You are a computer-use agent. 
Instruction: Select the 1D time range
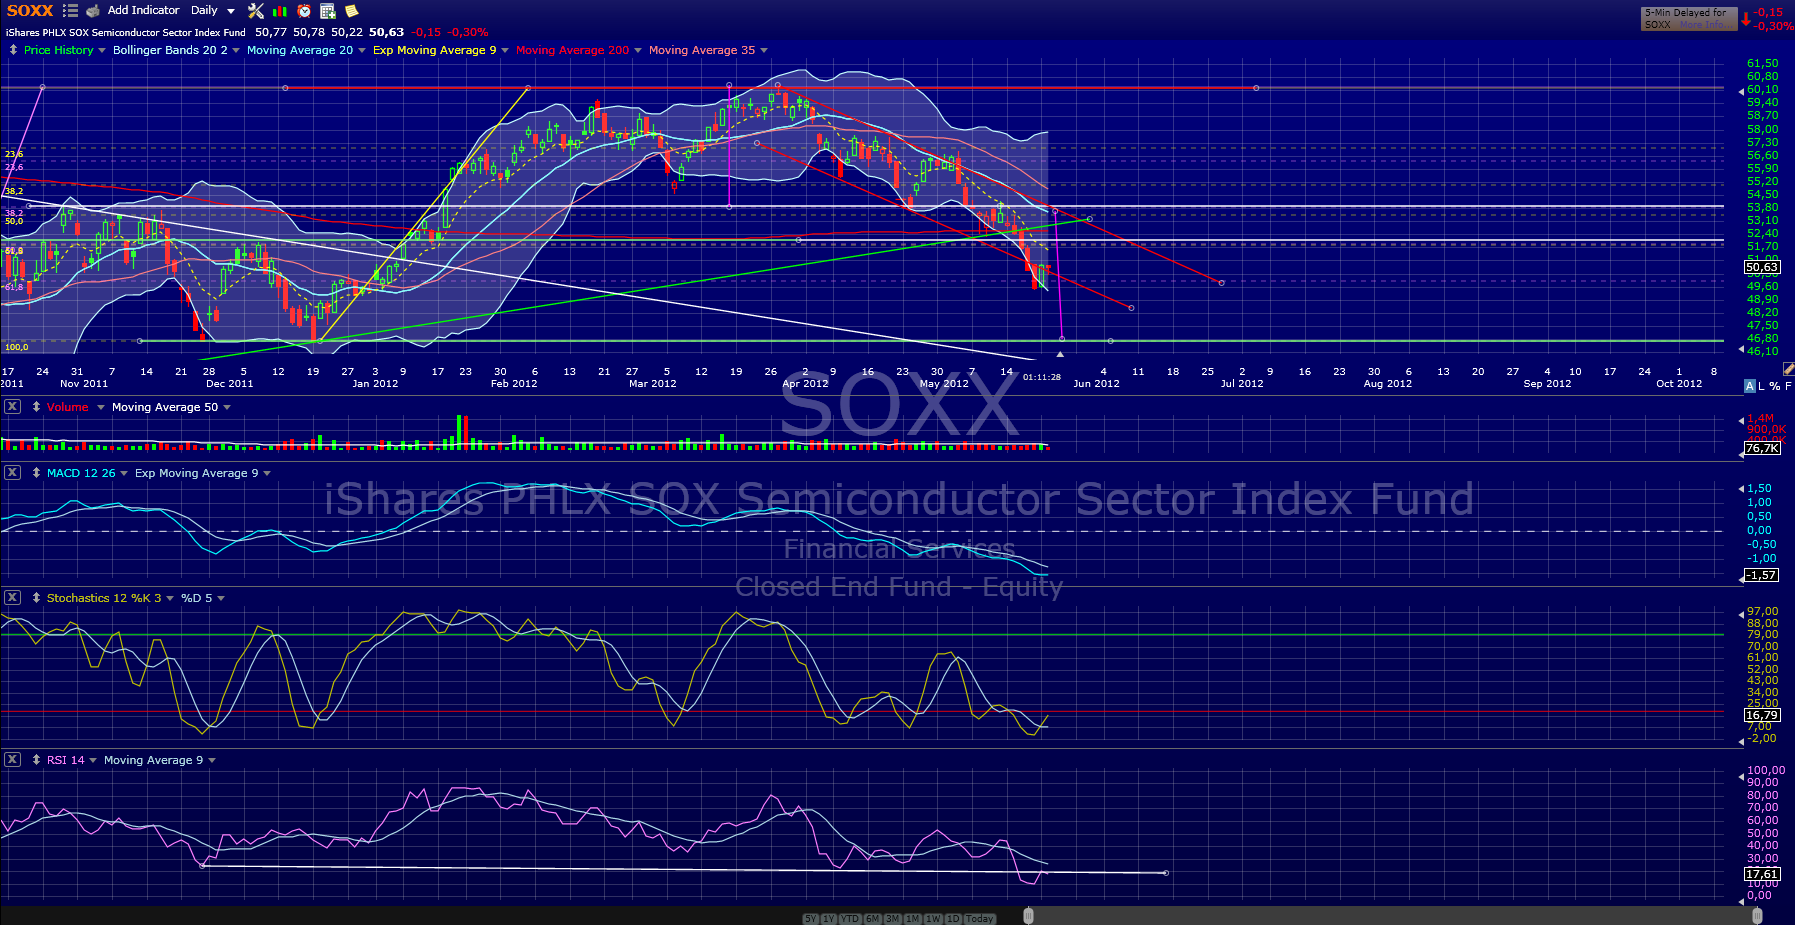point(953,919)
